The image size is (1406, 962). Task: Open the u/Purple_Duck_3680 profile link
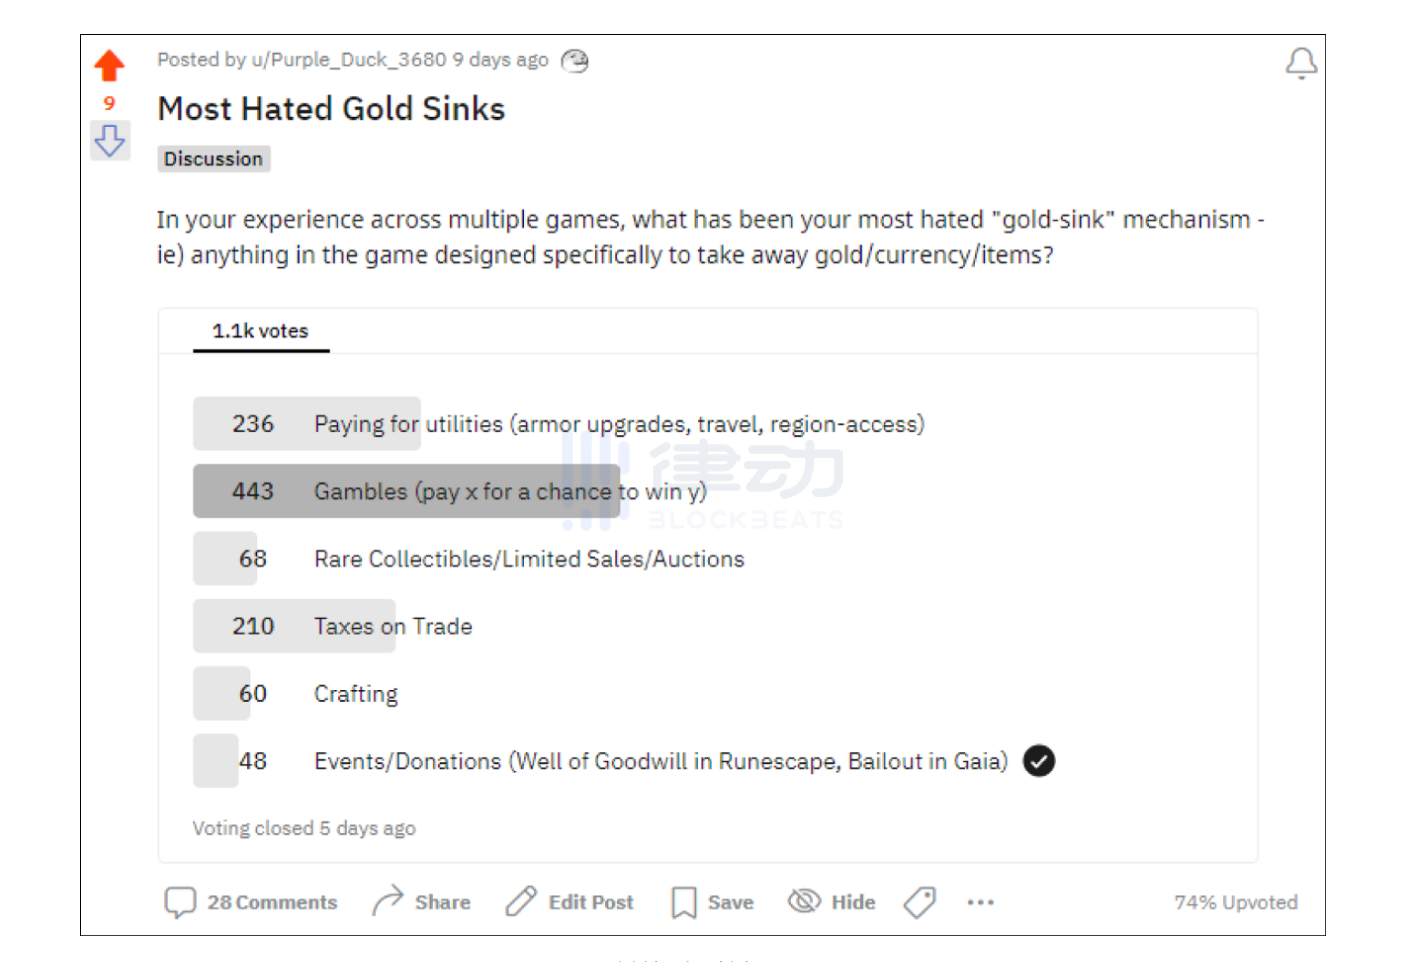[x=348, y=60]
